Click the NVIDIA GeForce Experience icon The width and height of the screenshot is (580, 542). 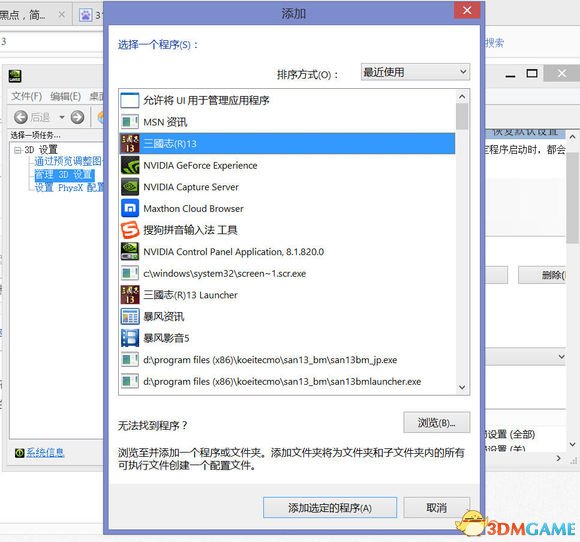(130, 165)
